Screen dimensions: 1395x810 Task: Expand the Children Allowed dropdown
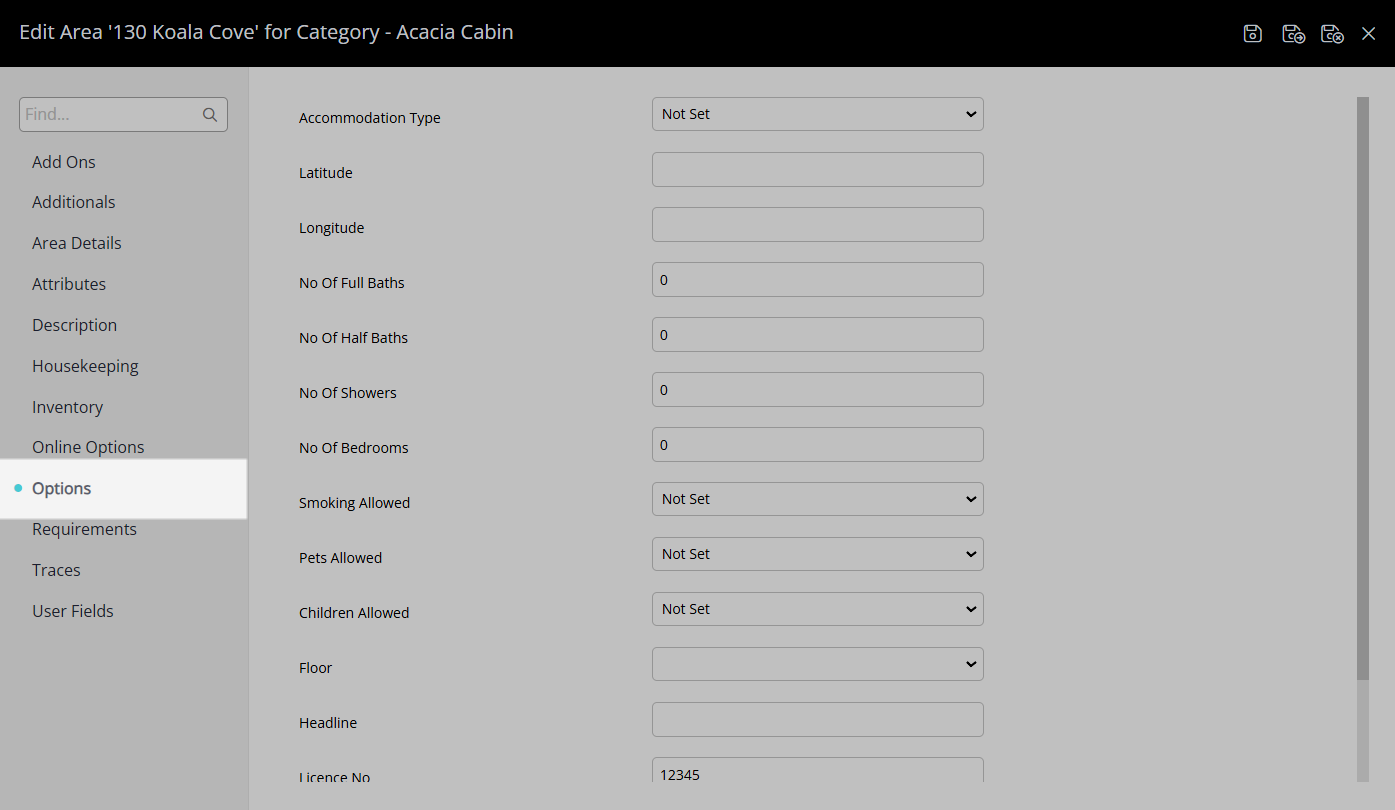point(818,609)
